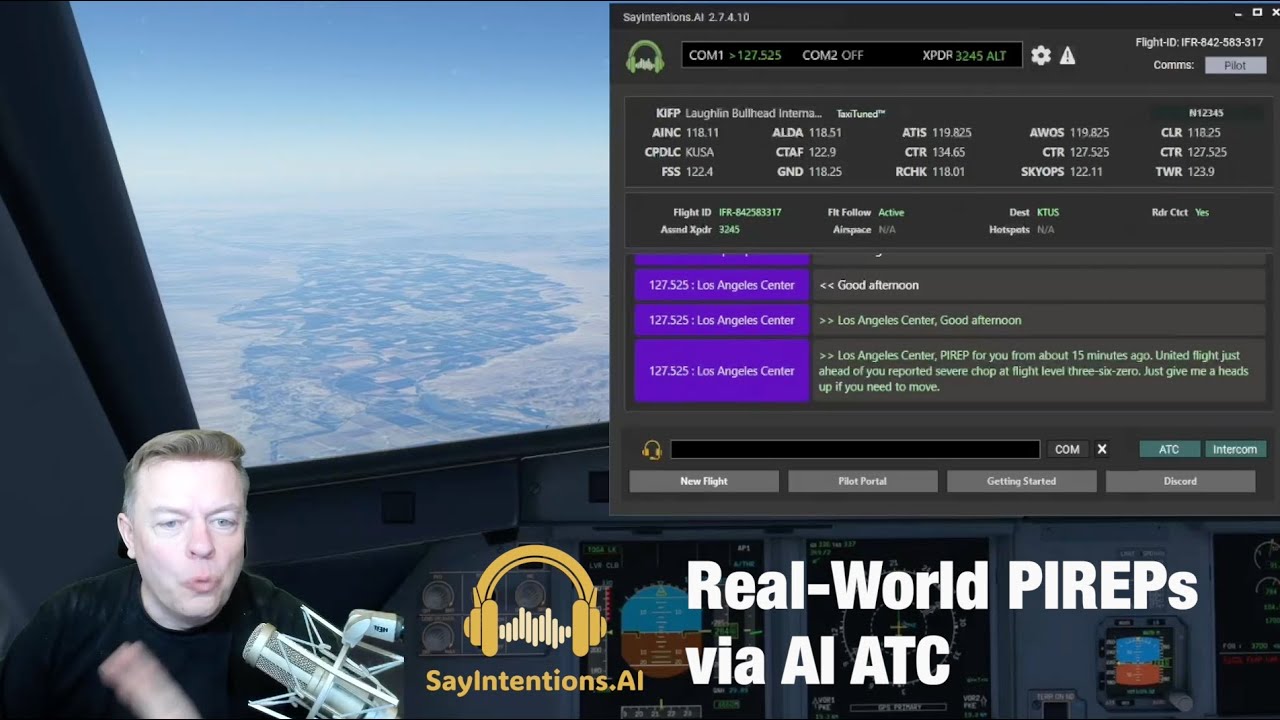
Task: Switch to Intercom mode
Action: point(1235,449)
